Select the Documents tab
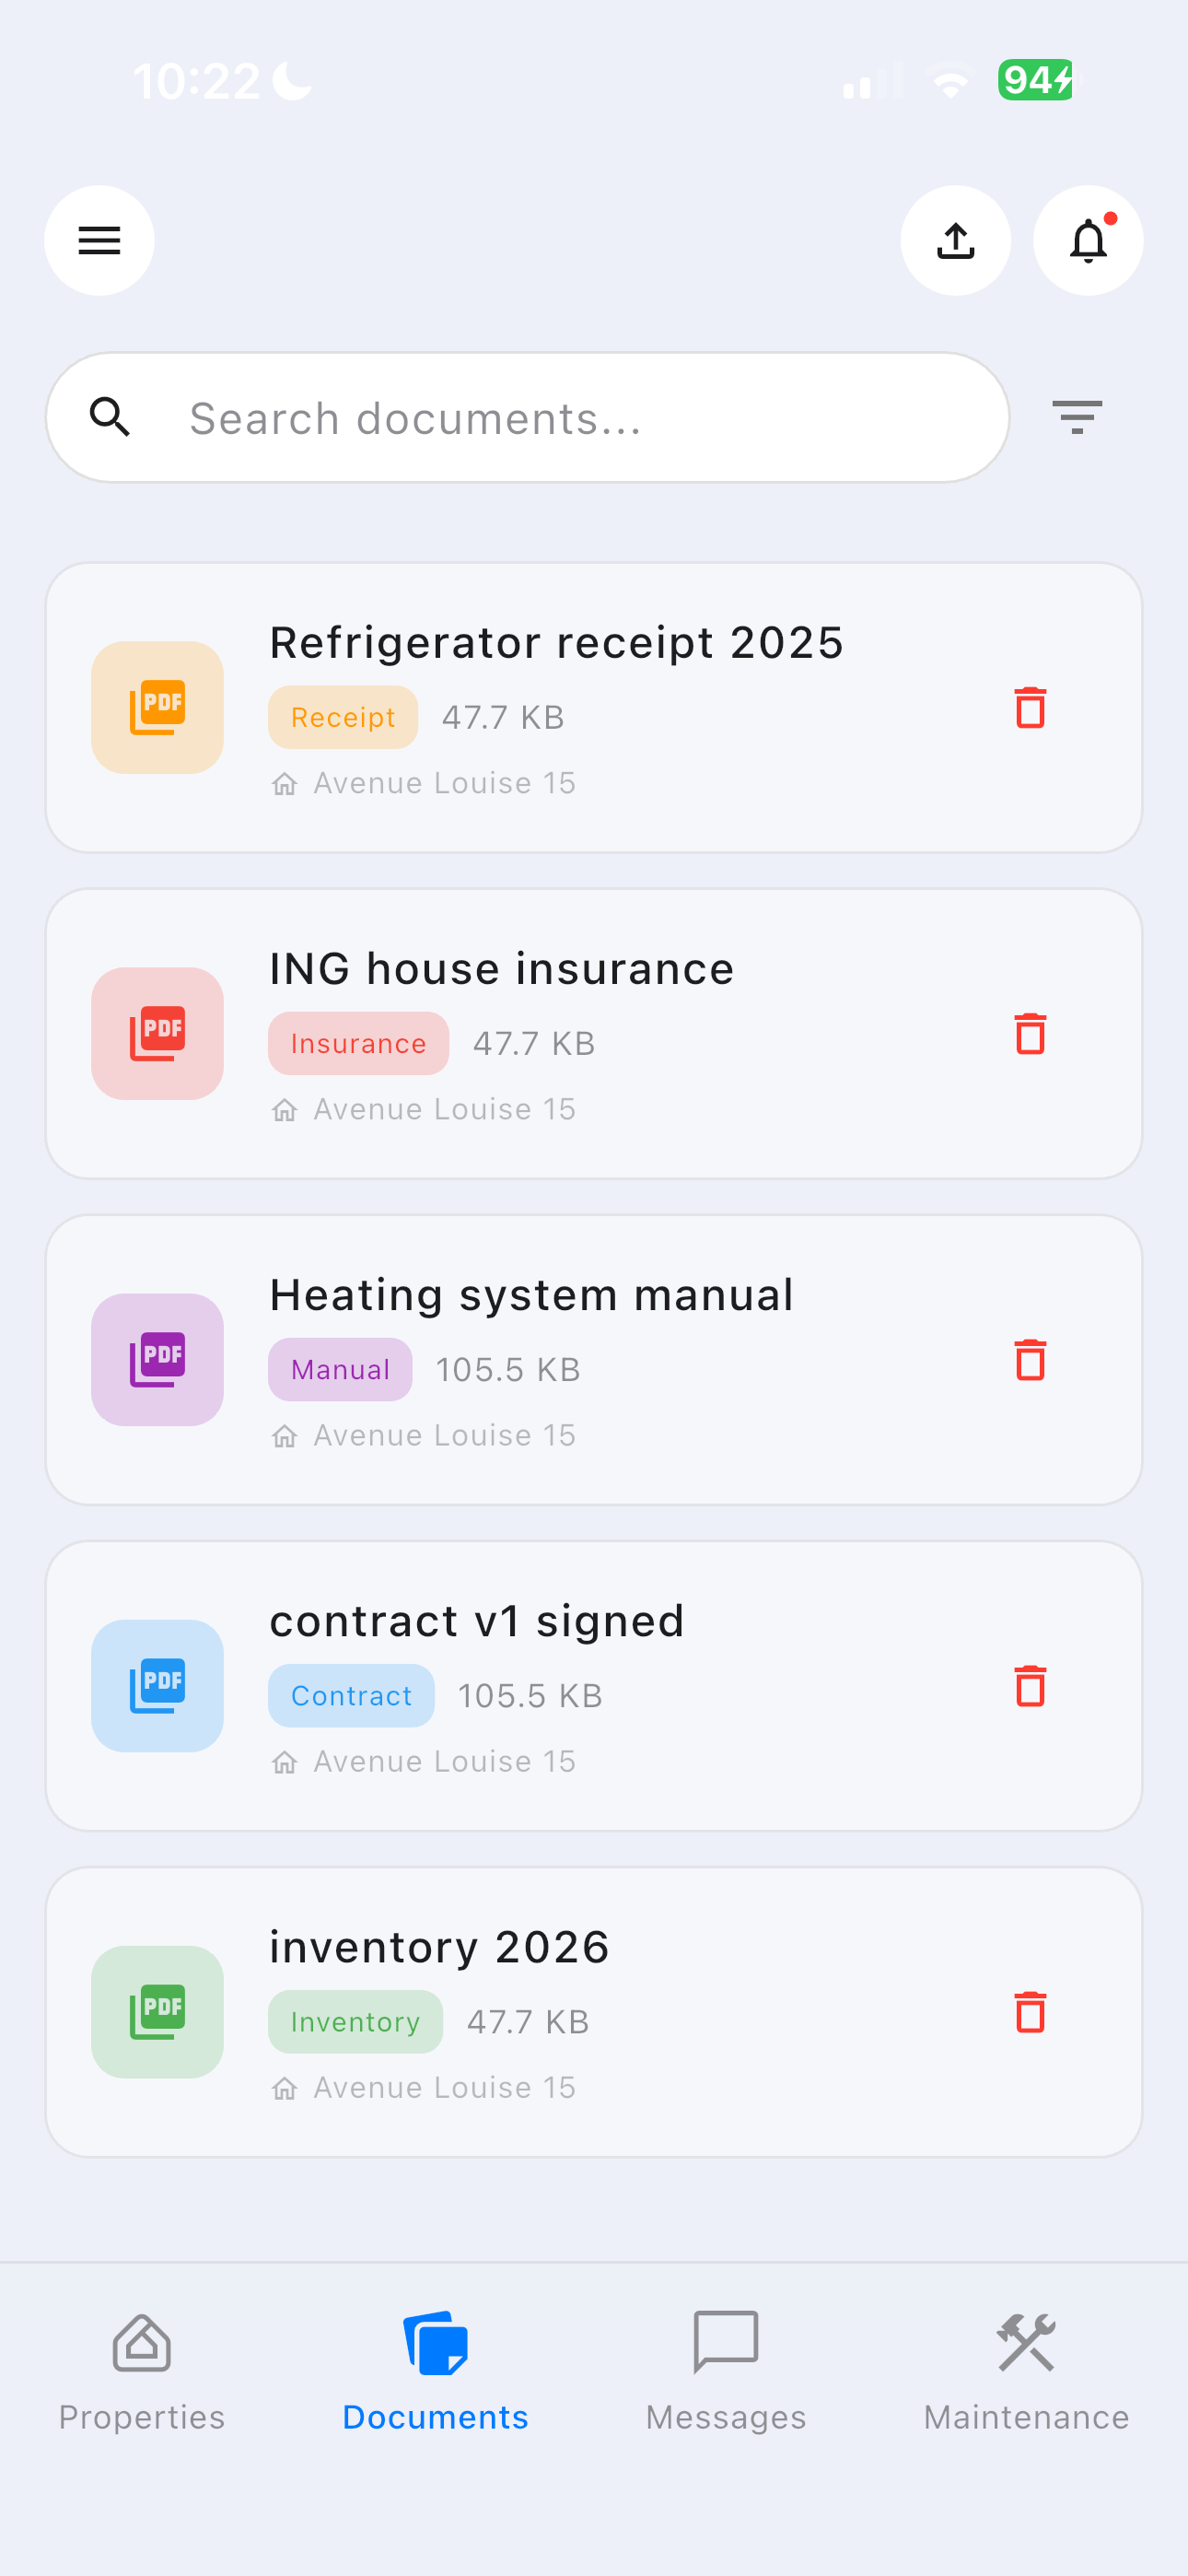Viewport: 1188px width, 2576px height. (x=435, y=2370)
